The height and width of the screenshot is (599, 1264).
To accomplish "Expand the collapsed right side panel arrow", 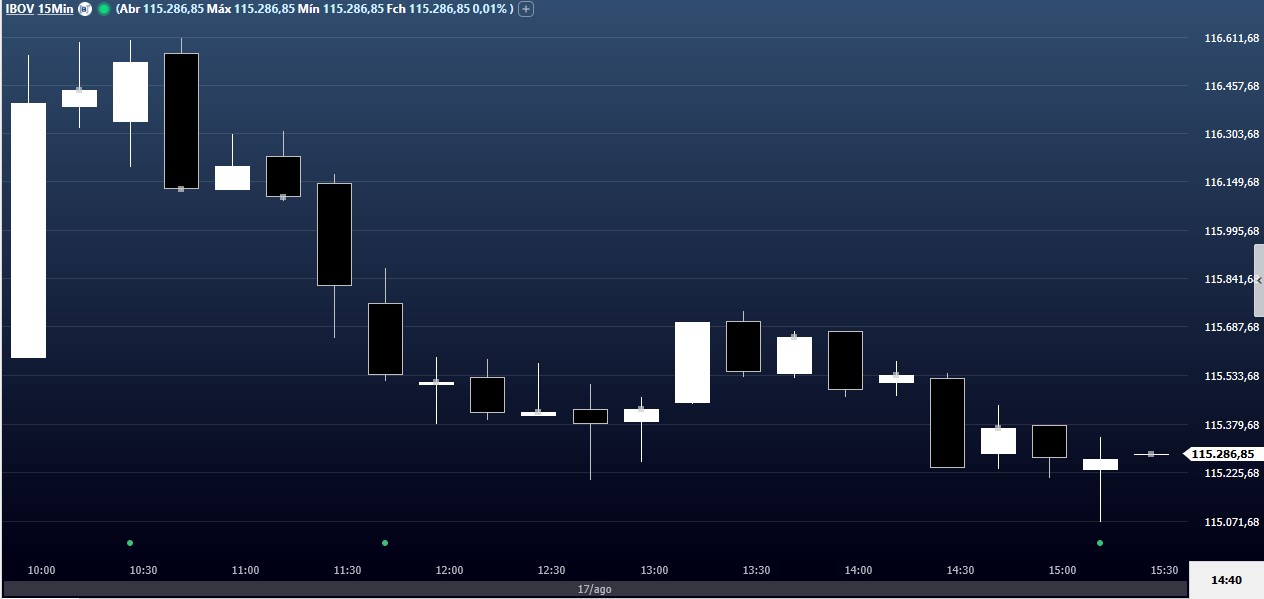I will [1259, 281].
